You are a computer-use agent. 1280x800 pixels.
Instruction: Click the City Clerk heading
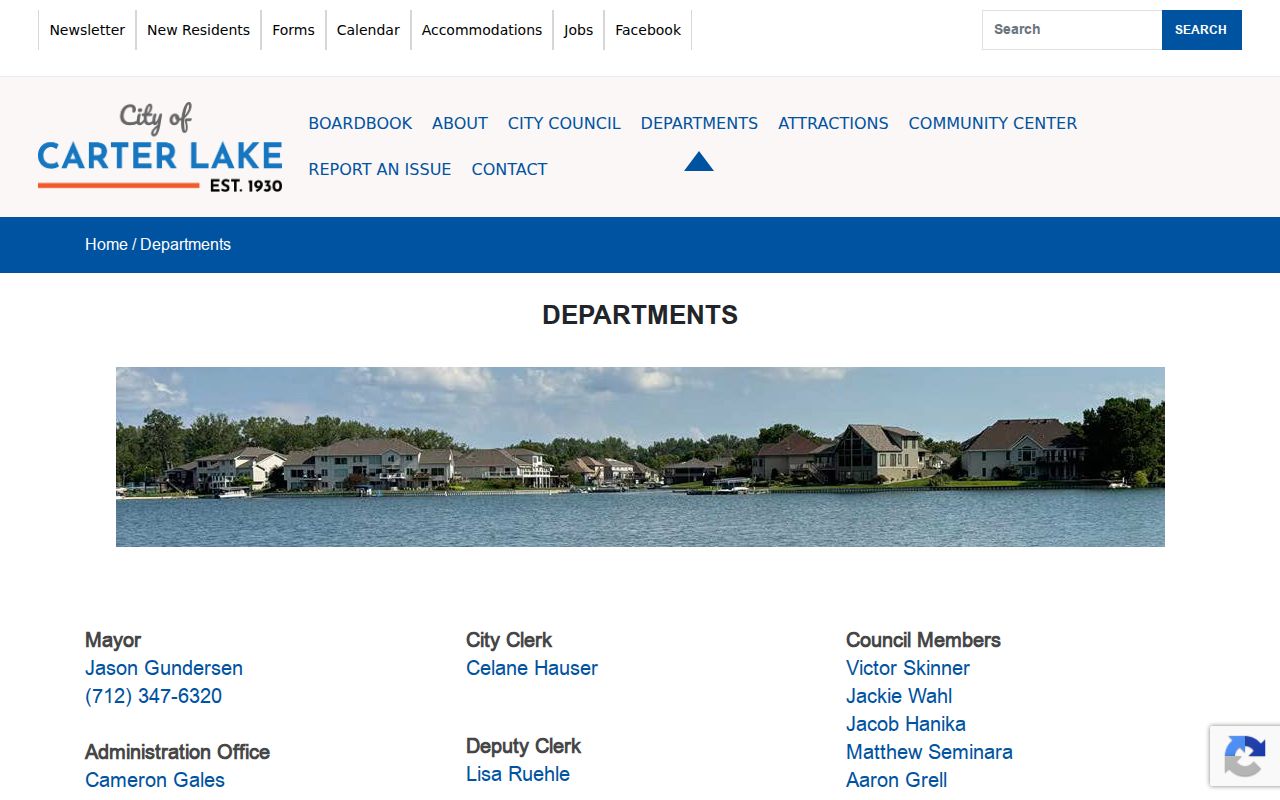coord(509,640)
